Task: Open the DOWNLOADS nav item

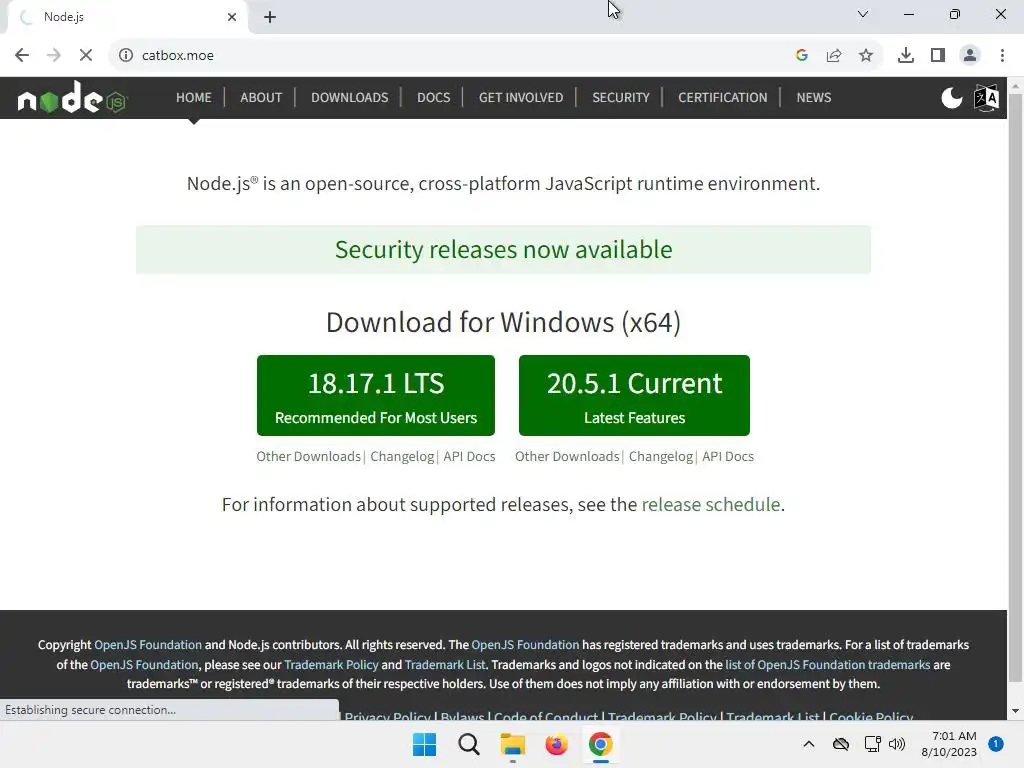Action: [349, 97]
